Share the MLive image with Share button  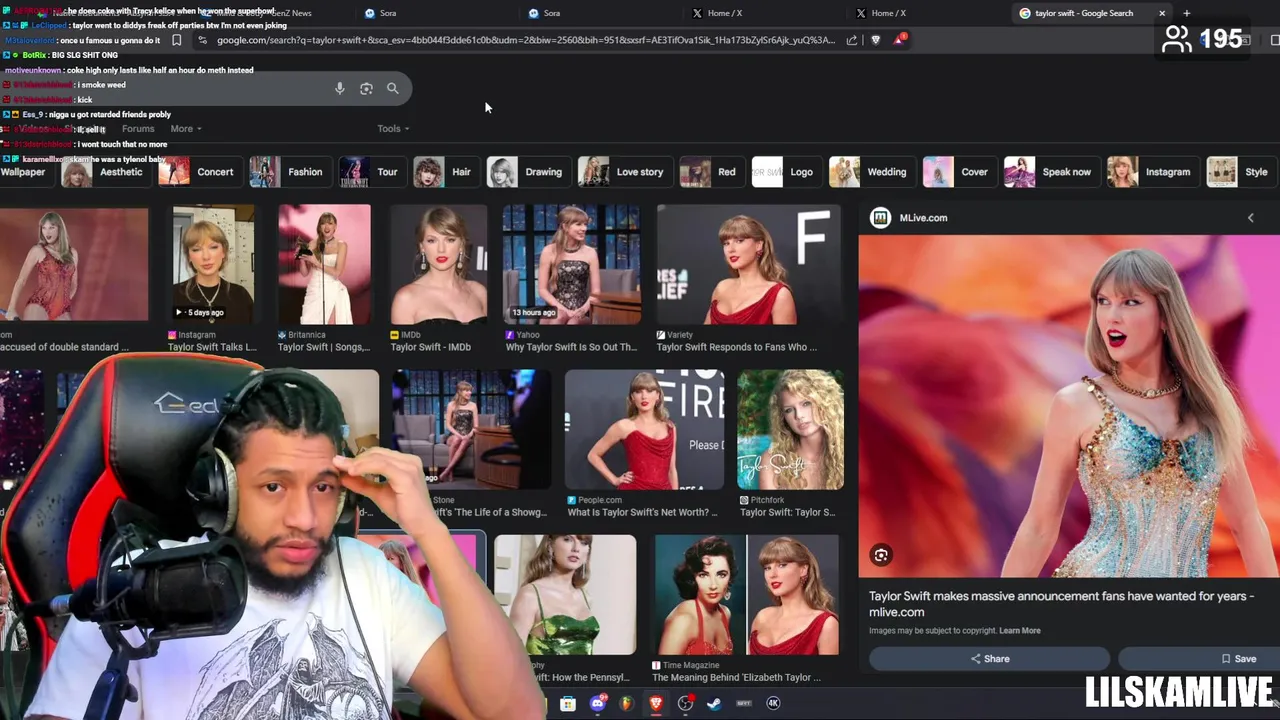coord(990,659)
